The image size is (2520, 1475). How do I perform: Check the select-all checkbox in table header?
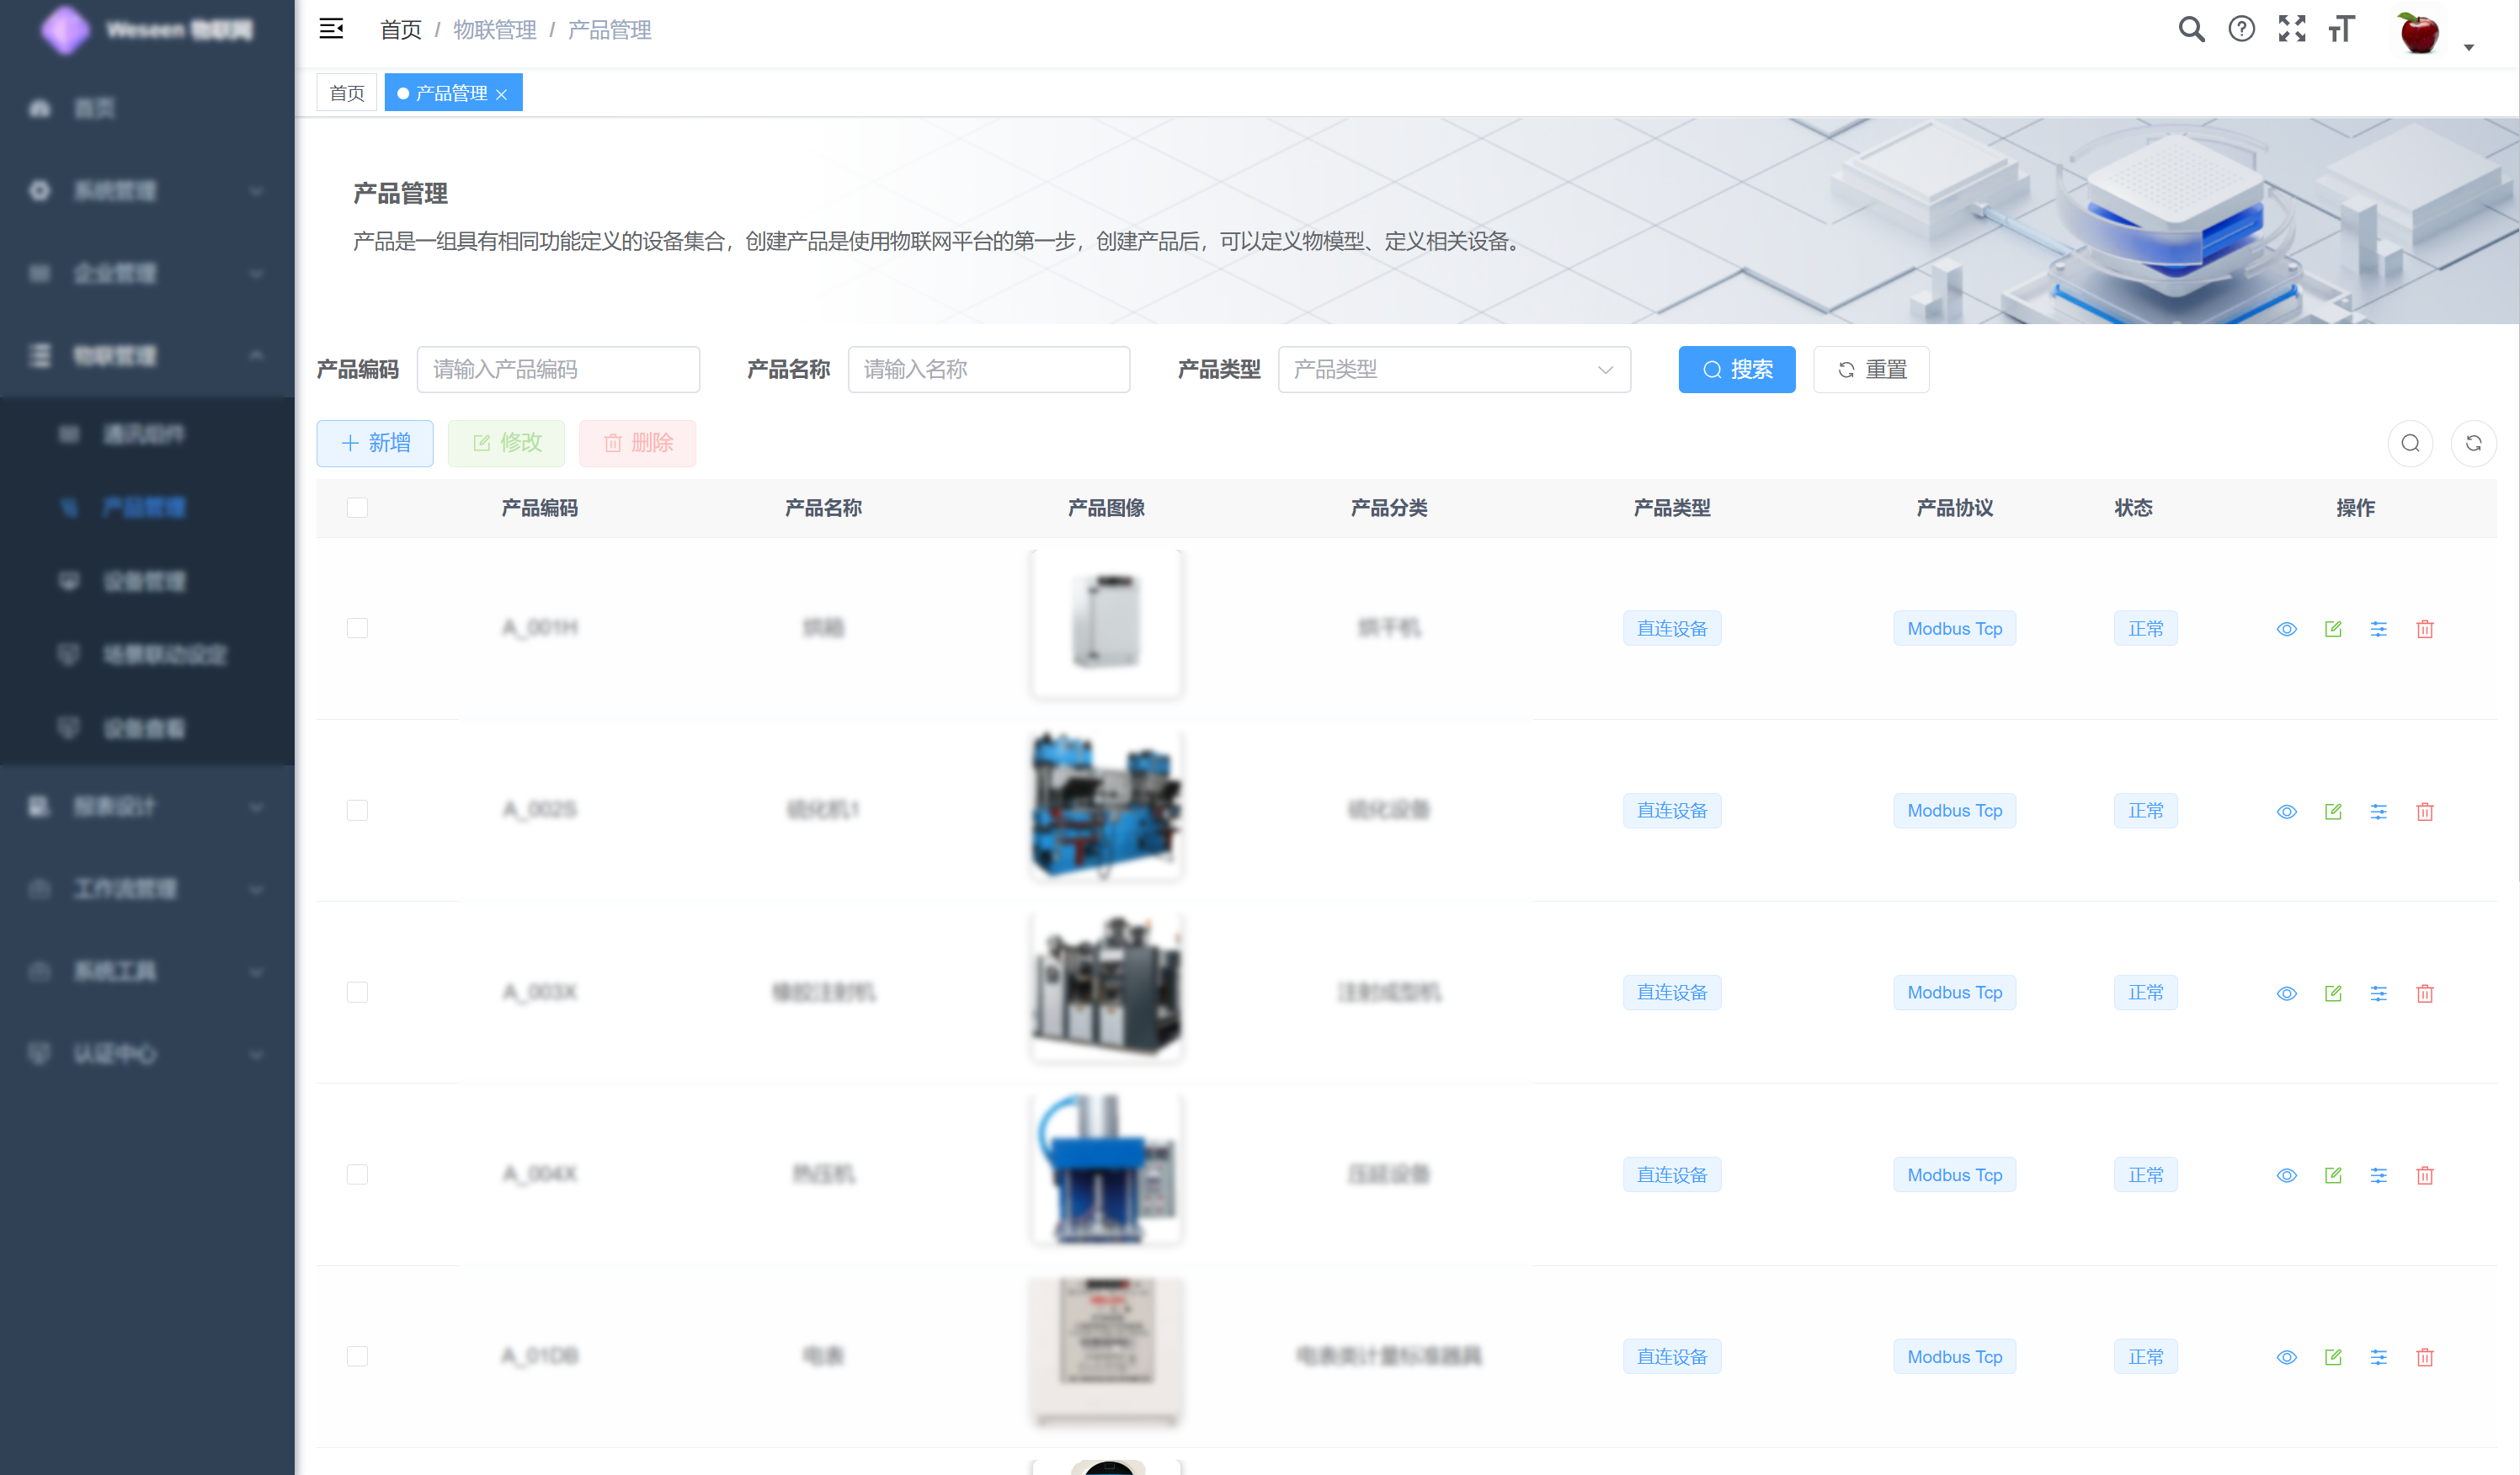click(357, 508)
